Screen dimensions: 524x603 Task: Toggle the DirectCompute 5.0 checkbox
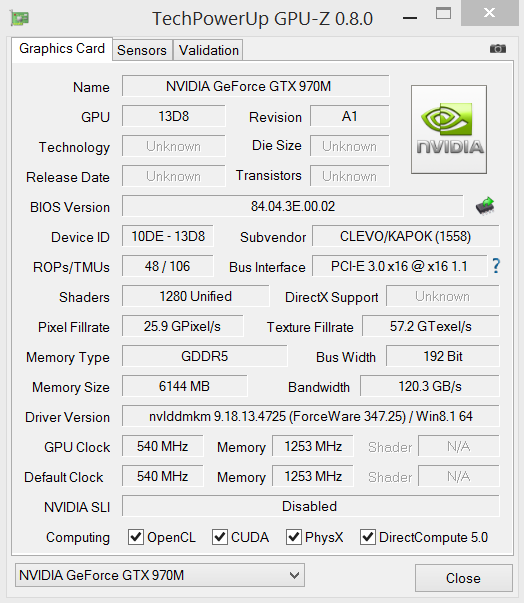tap(368, 537)
